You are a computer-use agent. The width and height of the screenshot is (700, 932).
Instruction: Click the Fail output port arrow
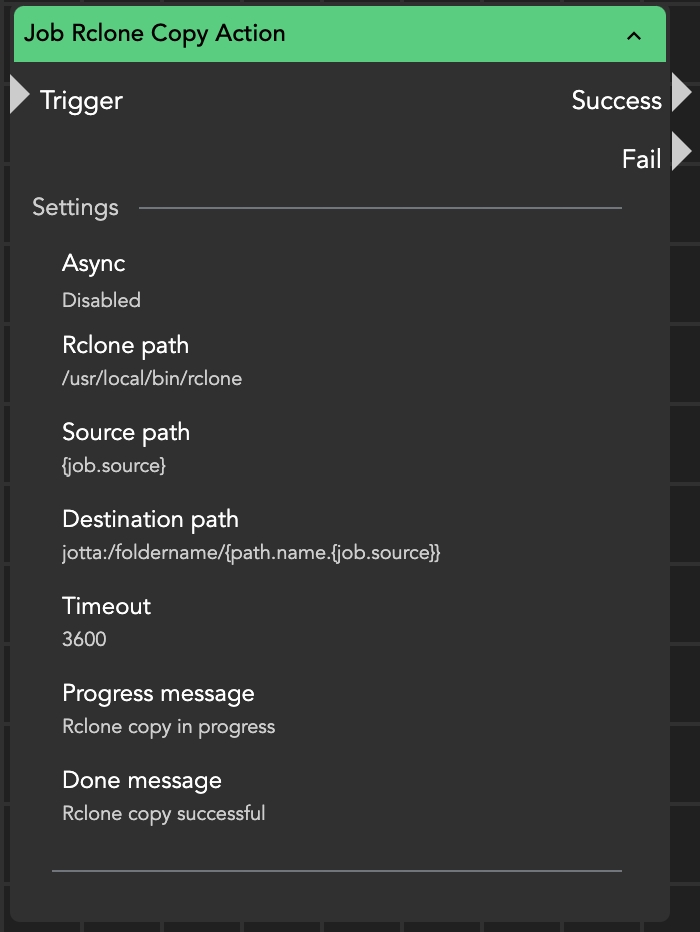click(x=681, y=152)
